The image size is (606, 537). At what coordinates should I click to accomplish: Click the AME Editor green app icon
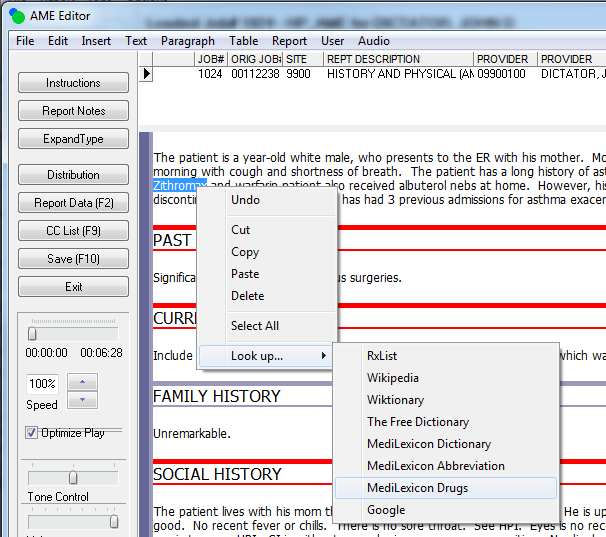[16, 14]
